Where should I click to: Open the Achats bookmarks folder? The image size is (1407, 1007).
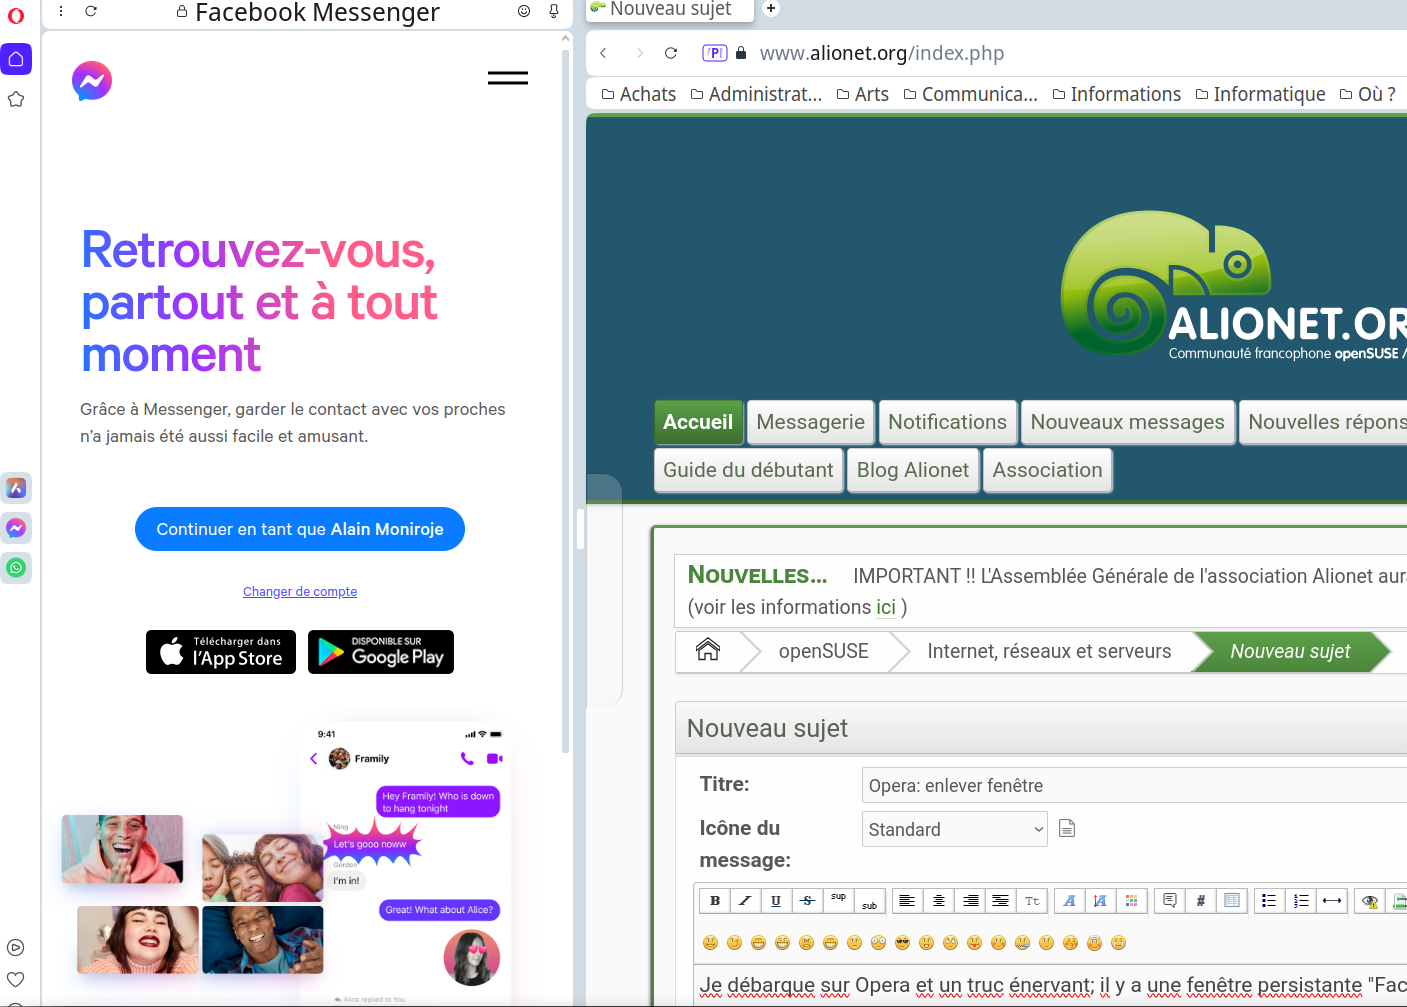639,94
